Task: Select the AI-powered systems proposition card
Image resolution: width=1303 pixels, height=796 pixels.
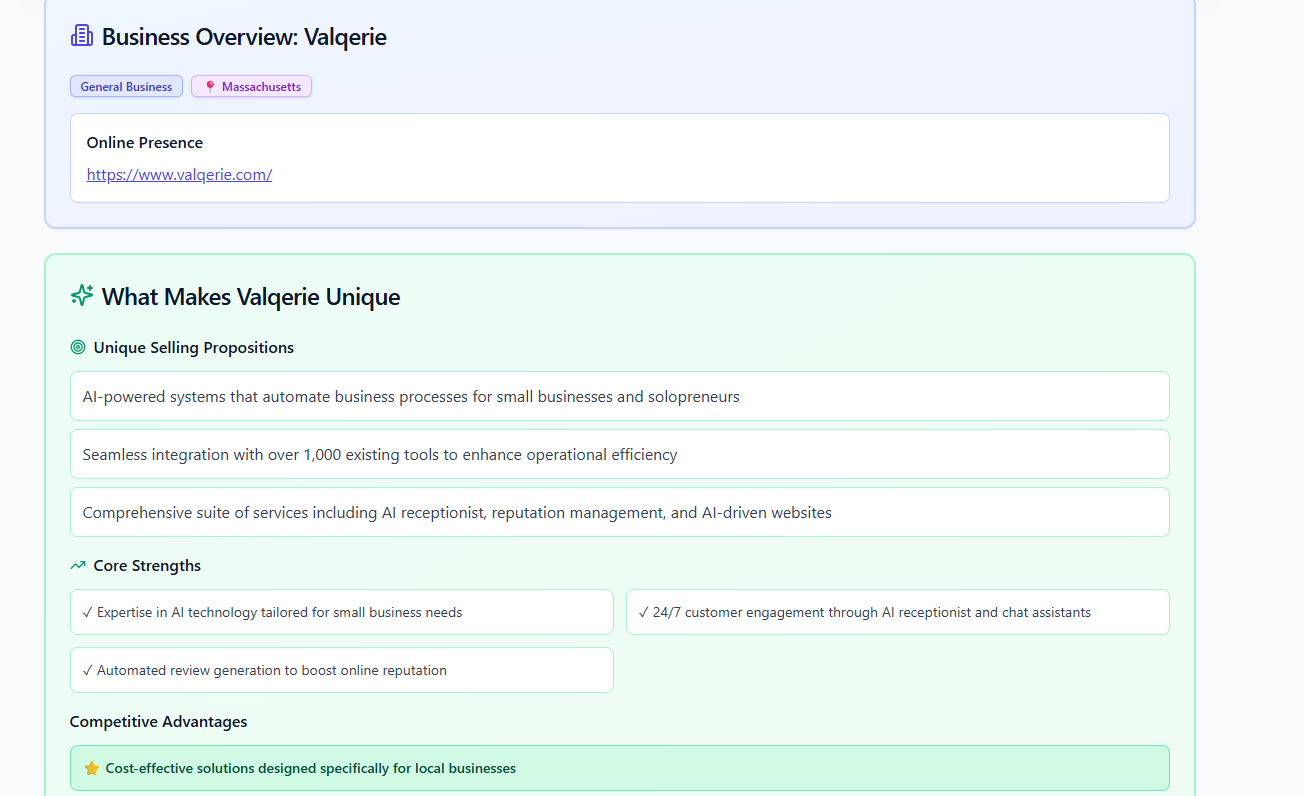Action: pos(619,396)
